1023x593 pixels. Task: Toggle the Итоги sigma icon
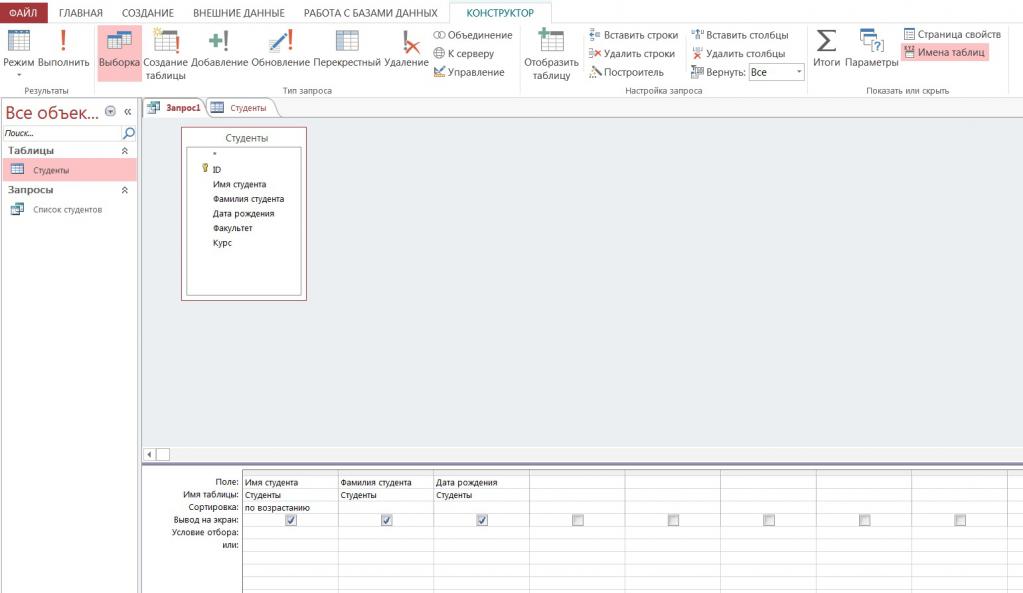(x=826, y=40)
